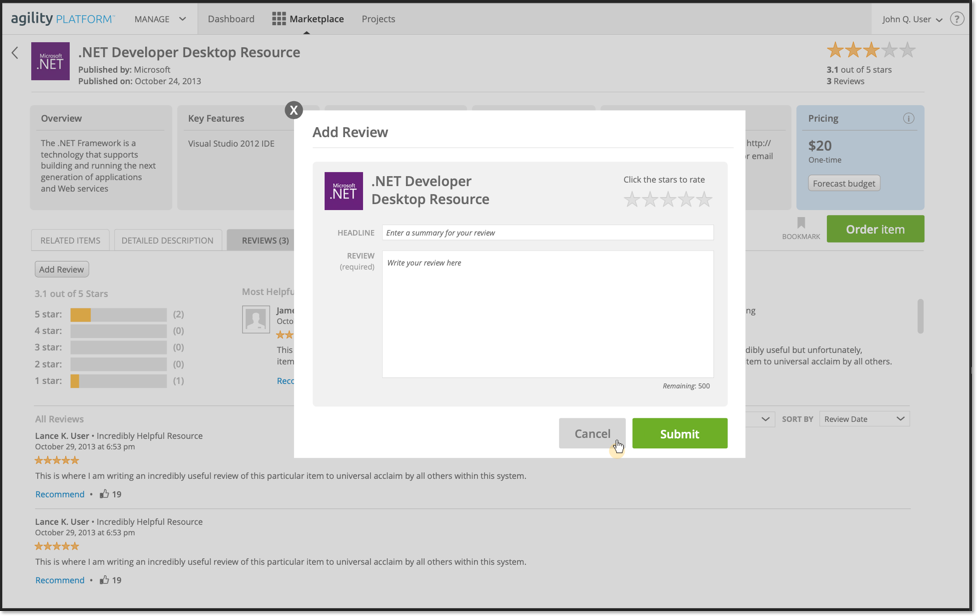Open the help question mark icon
Image resolution: width=977 pixels, height=616 pixels.
[956, 19]
